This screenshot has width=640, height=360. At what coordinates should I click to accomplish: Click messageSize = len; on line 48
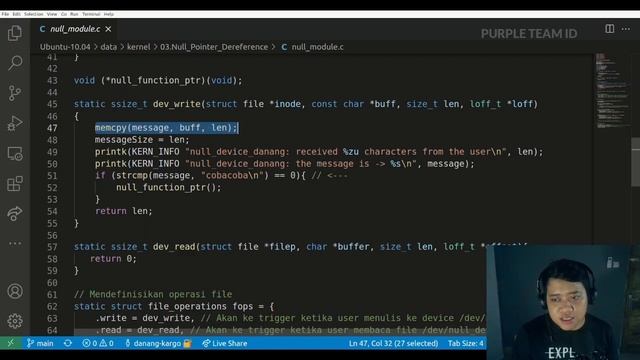tap(142, 140)
